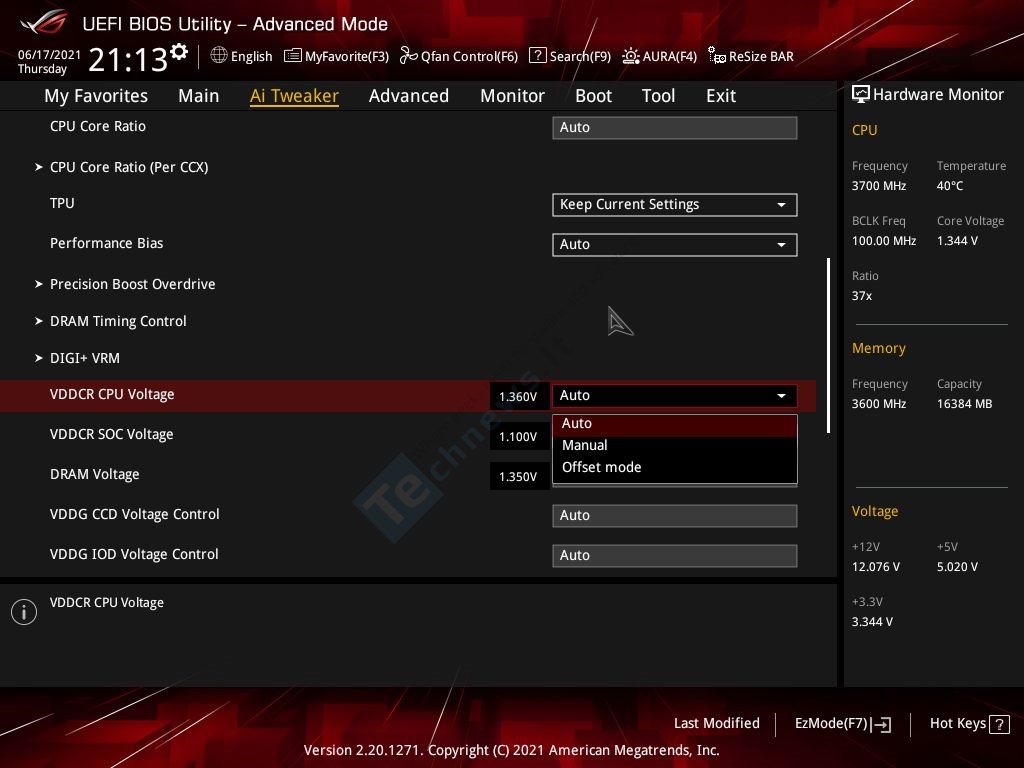The image size is (1024, 768).
Task: Select the DRAM Voltage row label
Action: coord(95,474)
